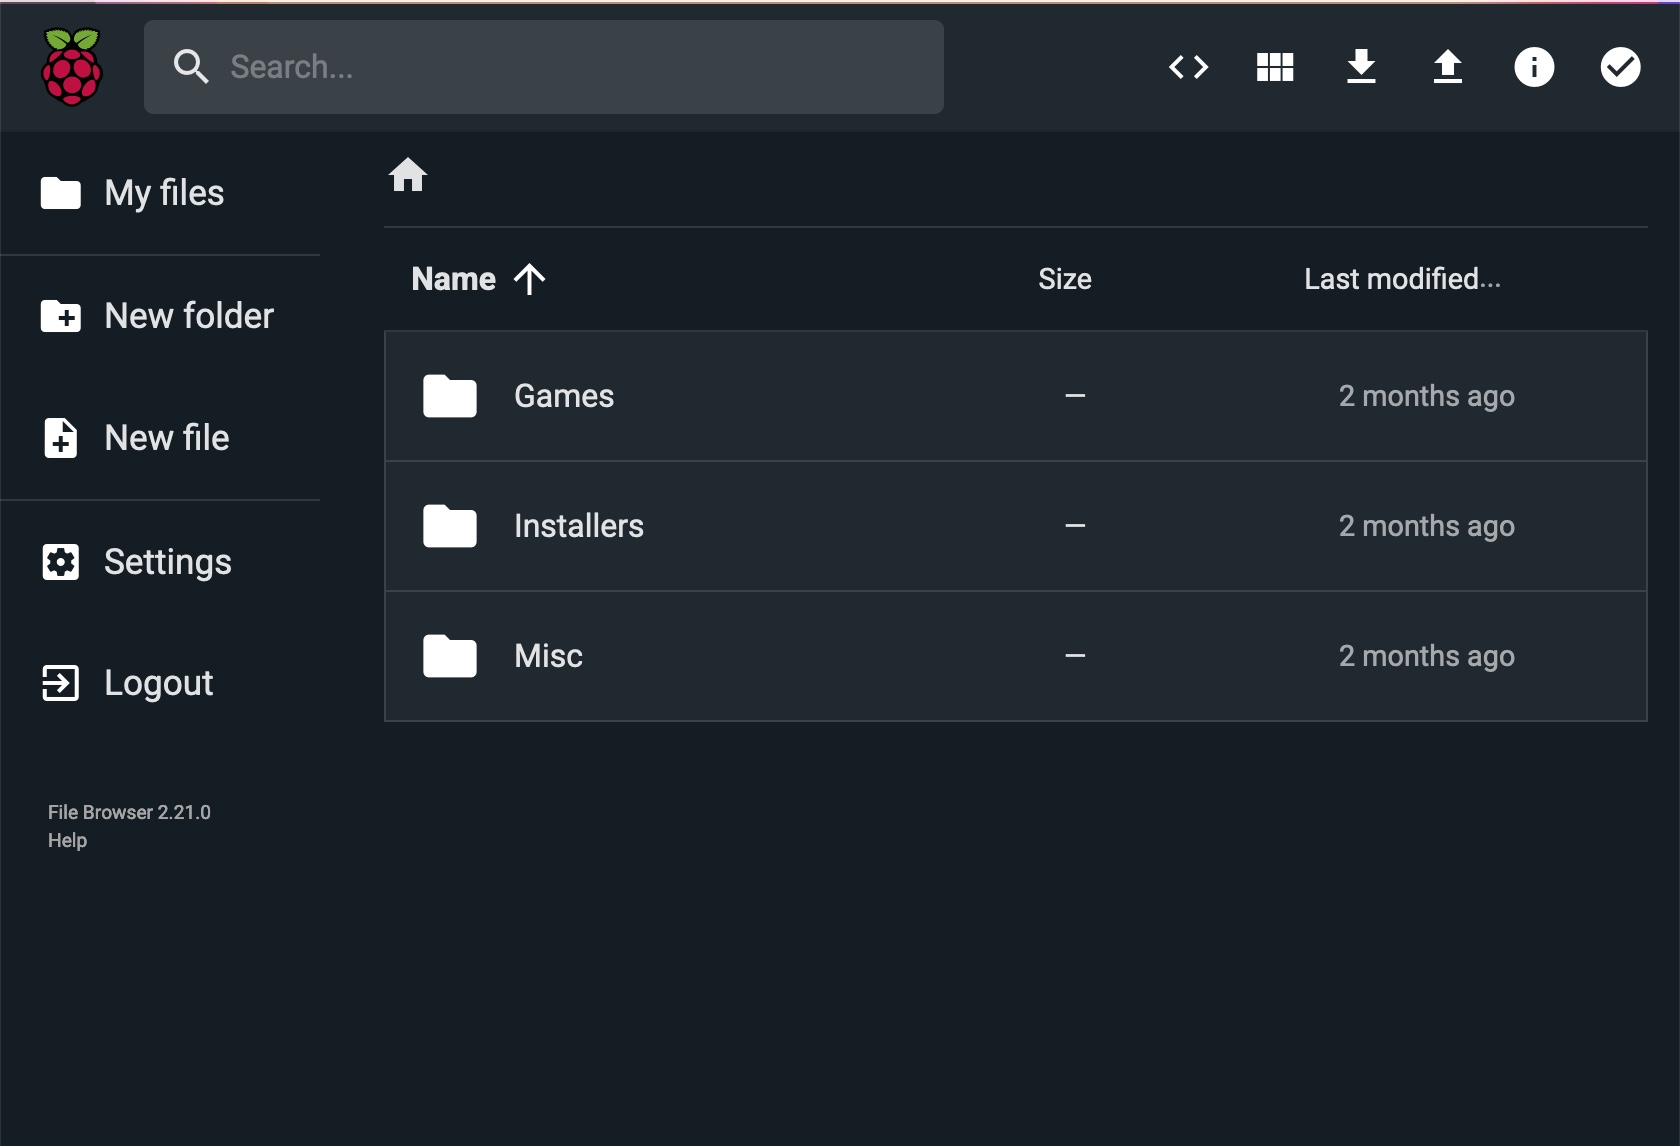Open My files in the sidebar

tap(164, 193)
